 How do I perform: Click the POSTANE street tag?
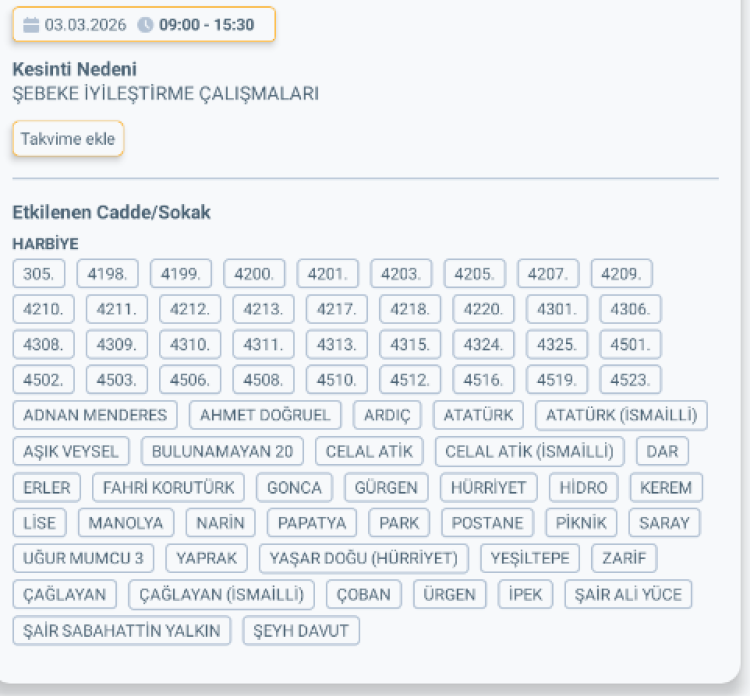pyautogui.click(x=487, y=523)
